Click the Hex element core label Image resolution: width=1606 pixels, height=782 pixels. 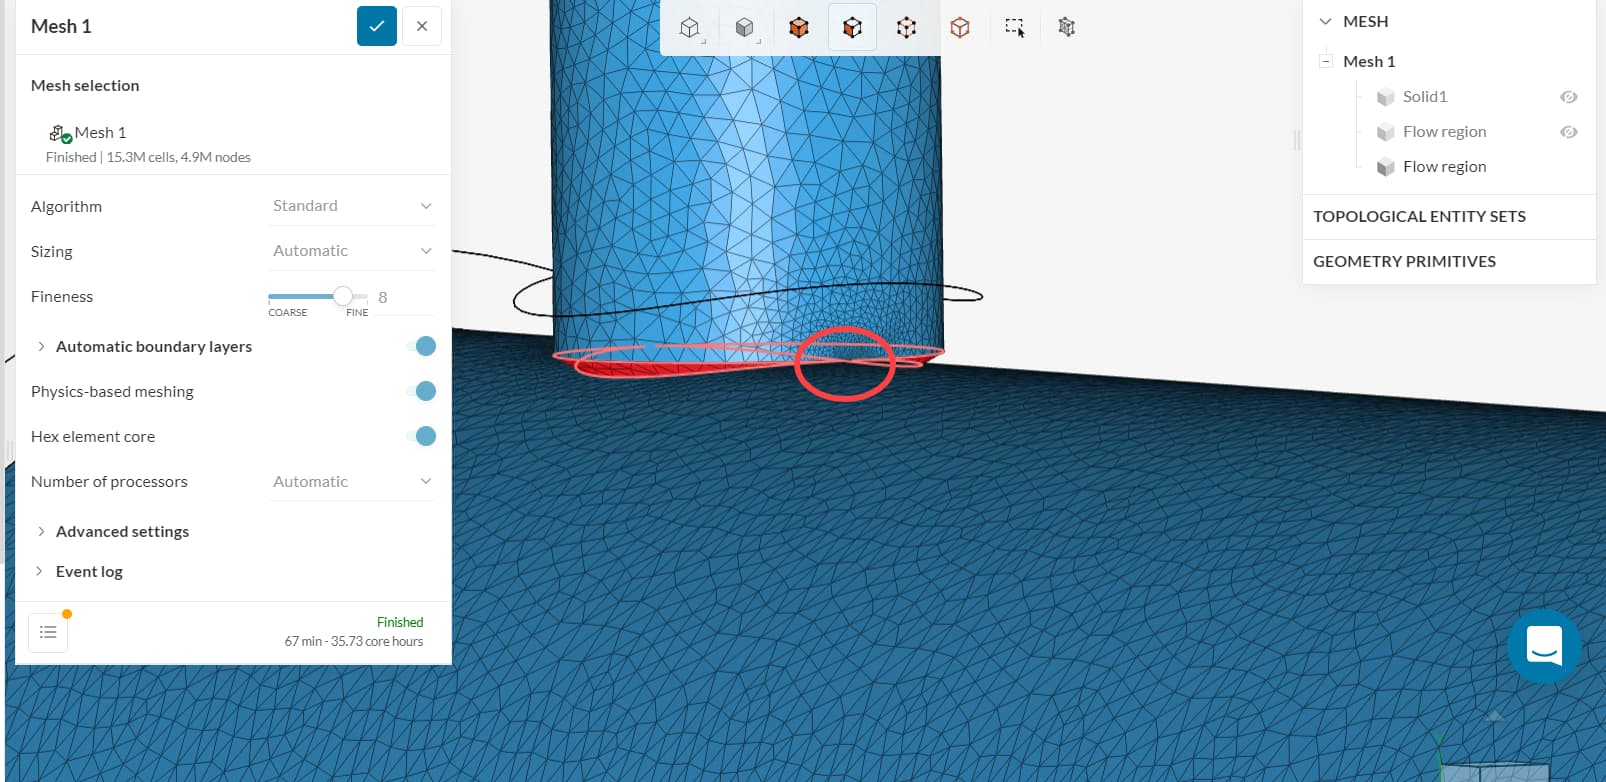(x=93, y=436)
